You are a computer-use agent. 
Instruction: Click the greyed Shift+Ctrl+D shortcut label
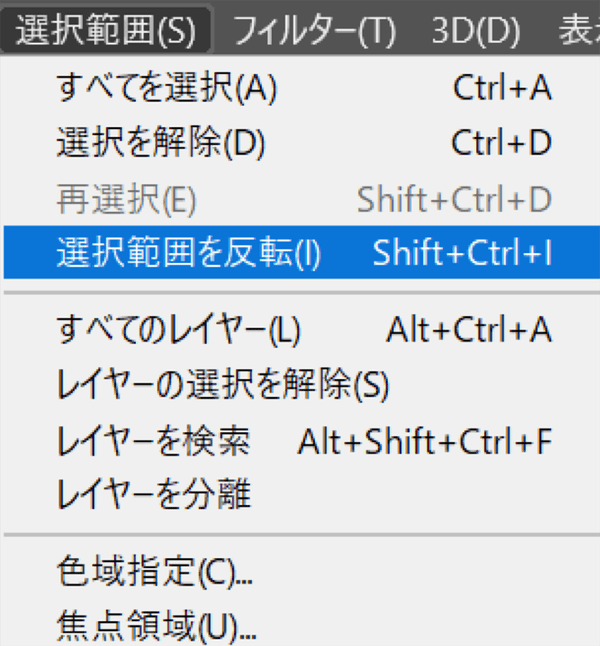455,199
